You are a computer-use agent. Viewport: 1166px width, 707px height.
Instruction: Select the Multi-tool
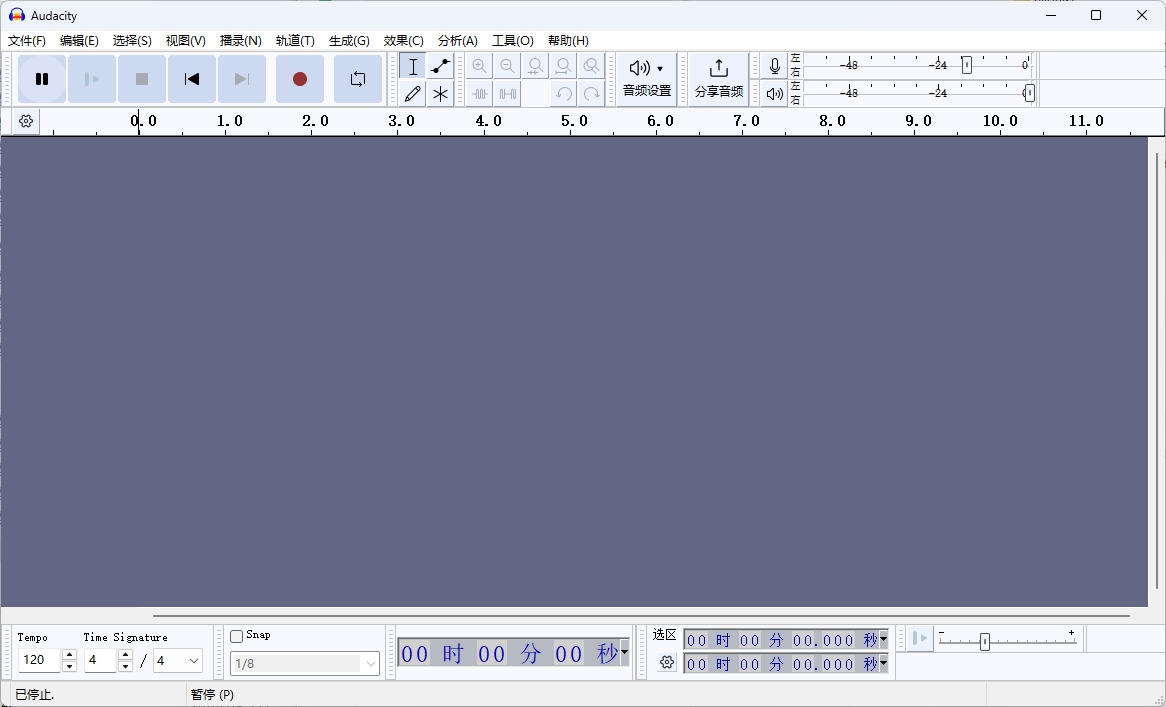(x=439, y=93)
